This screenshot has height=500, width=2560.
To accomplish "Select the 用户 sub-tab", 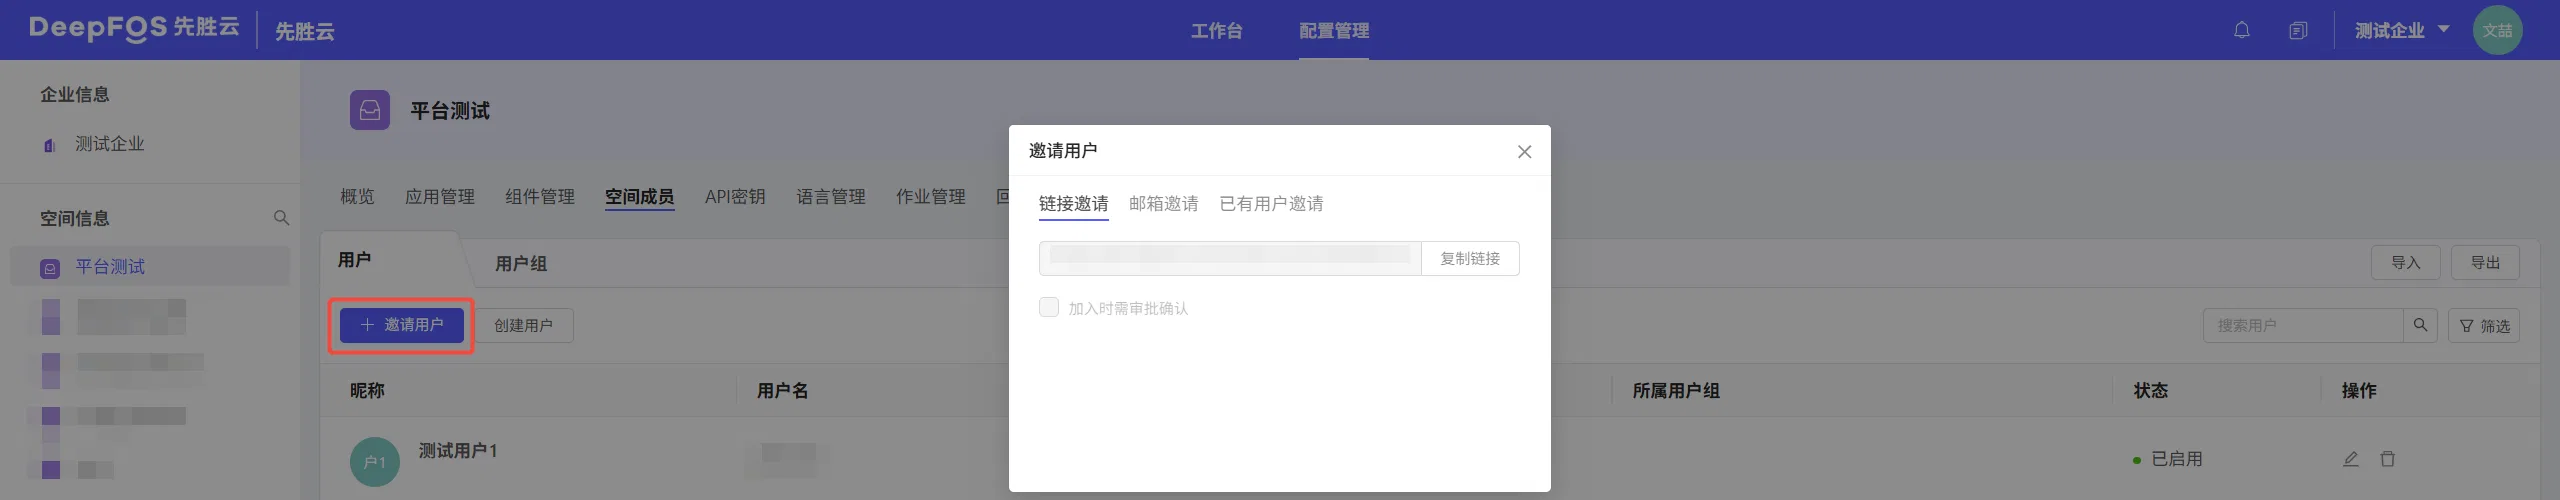I will tap(354, 260).
